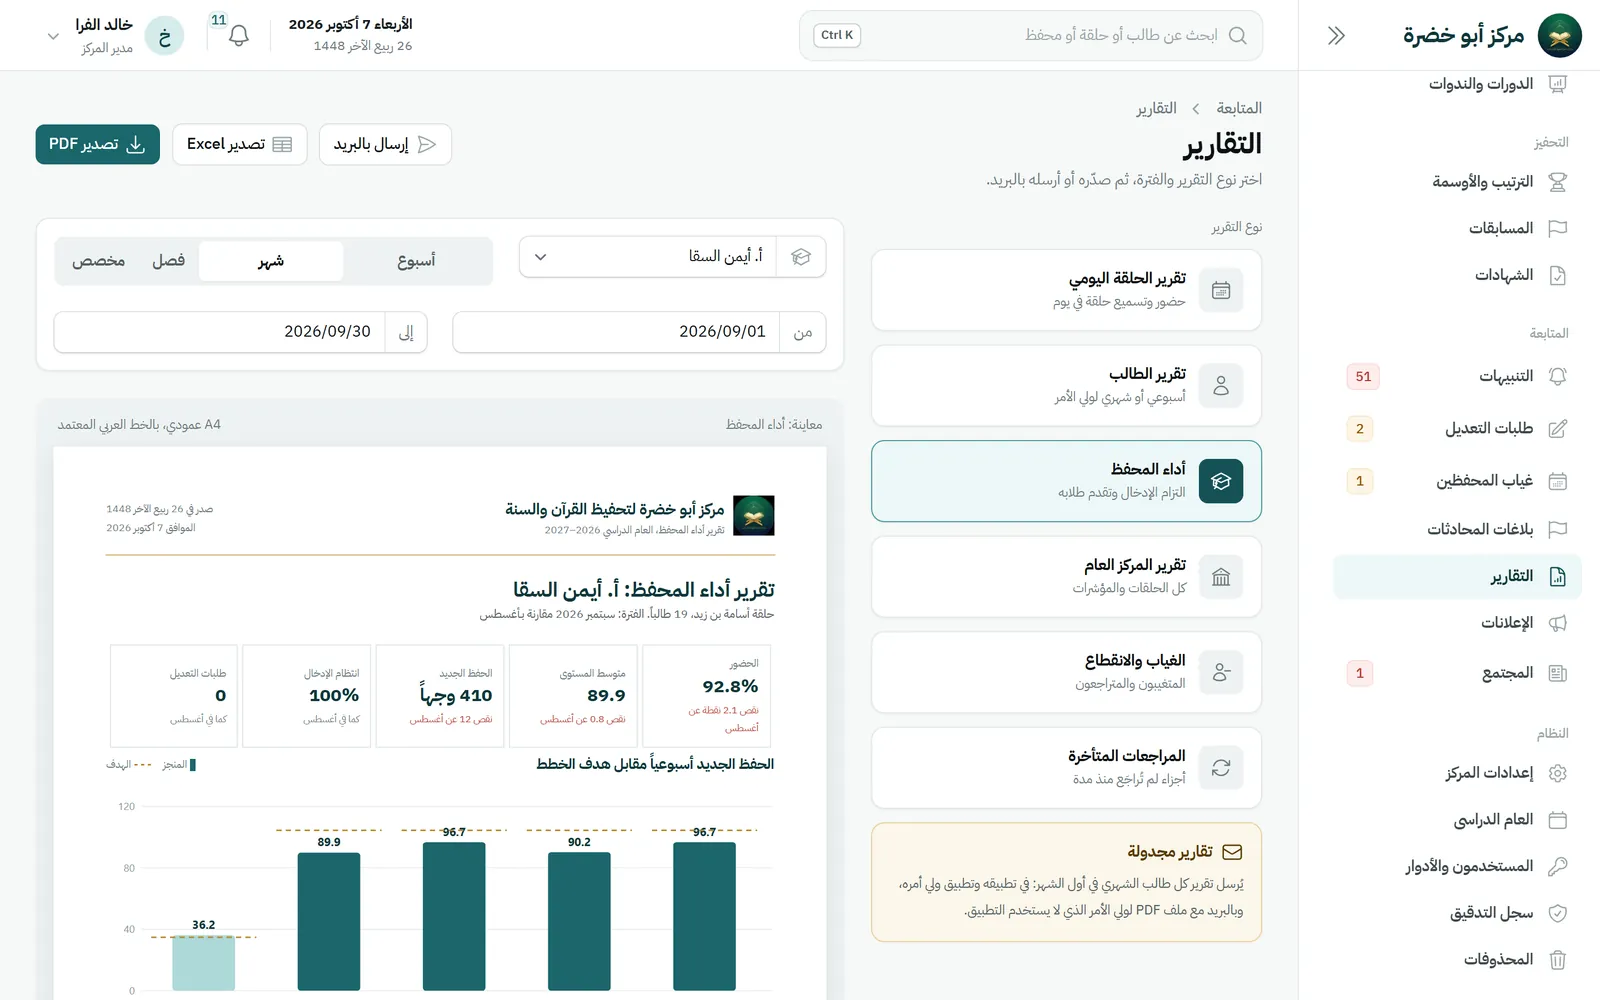Open the teacher dropdown أ. أيمن السقا
Screen dimensions: 1600x1000
[672, 257]
